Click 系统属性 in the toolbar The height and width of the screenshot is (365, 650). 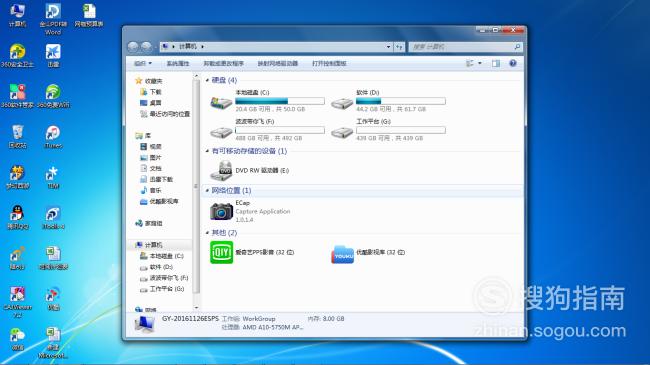point(178,63)
